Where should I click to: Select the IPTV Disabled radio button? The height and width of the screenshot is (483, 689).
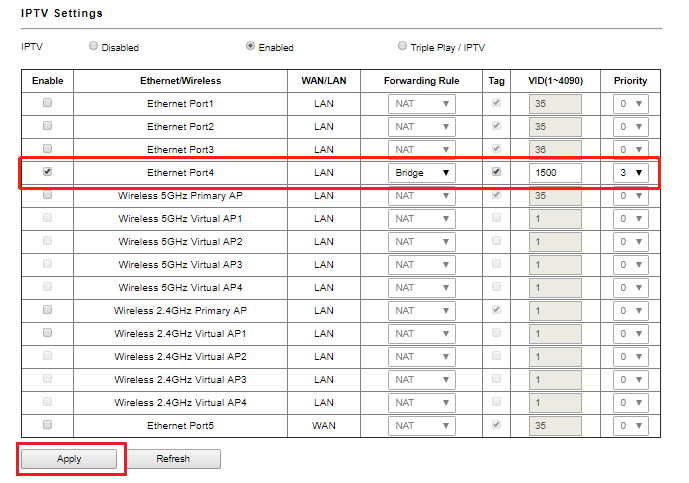pos(93,46)
